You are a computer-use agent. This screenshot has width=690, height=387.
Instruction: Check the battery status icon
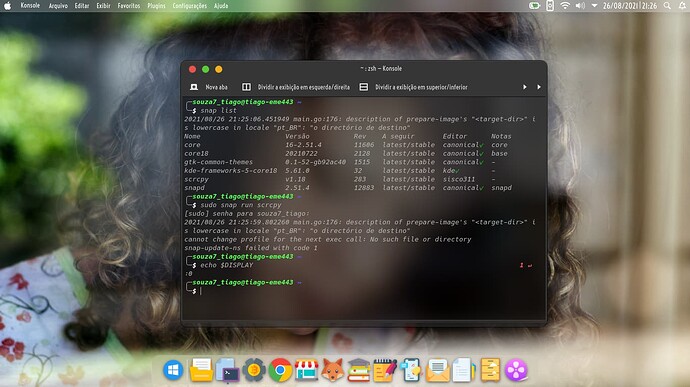click(x=534, y=6)
